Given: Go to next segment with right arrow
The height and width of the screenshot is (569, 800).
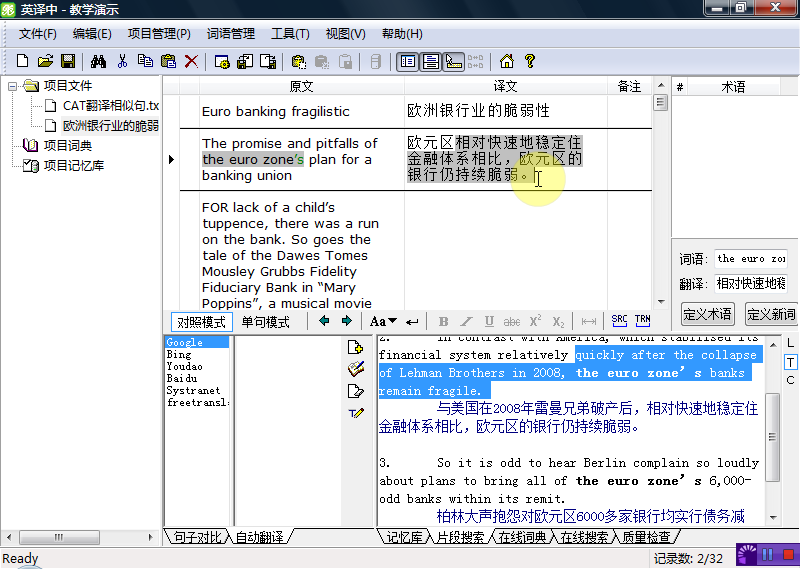Looking at the screenshot, I should (x=346, y=321).
